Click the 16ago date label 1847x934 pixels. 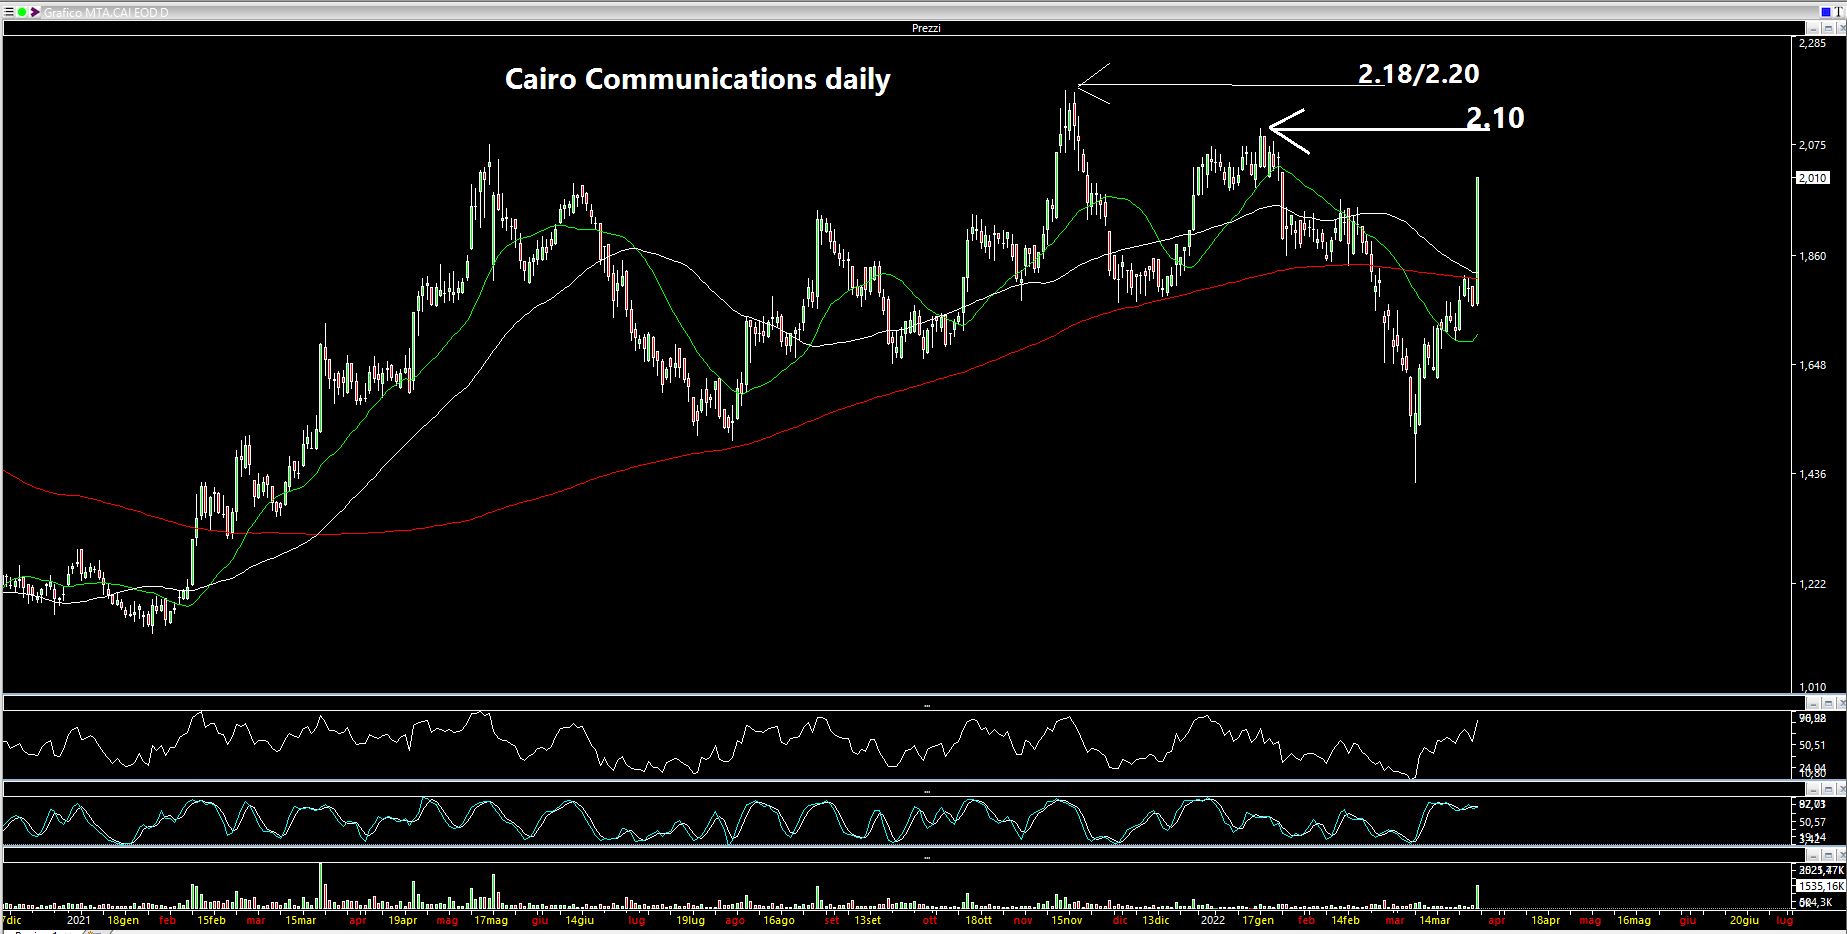778,920
